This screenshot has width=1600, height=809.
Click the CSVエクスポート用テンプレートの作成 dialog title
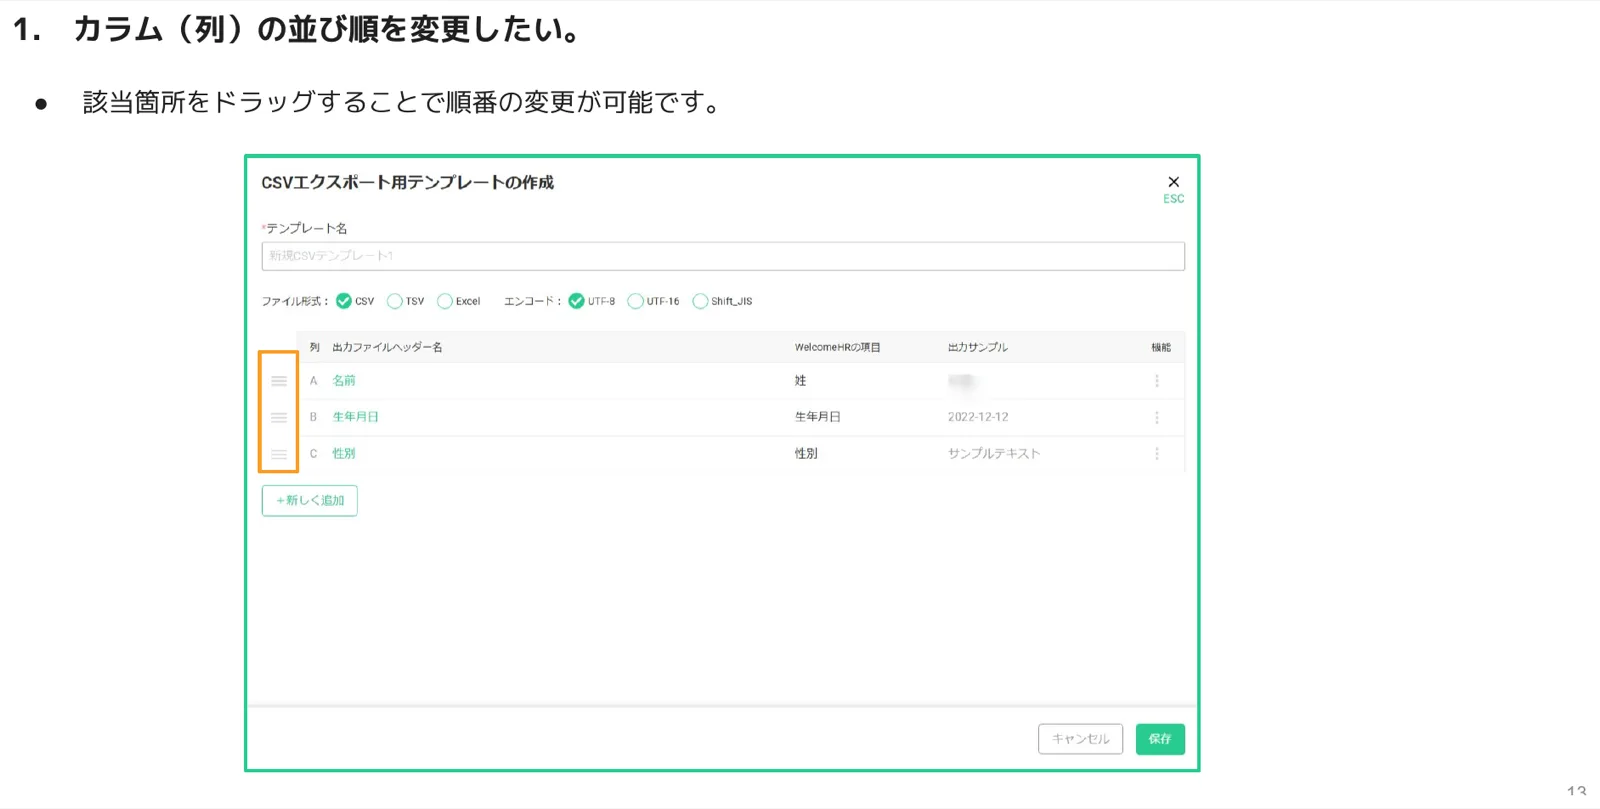[x=407, y=183]
